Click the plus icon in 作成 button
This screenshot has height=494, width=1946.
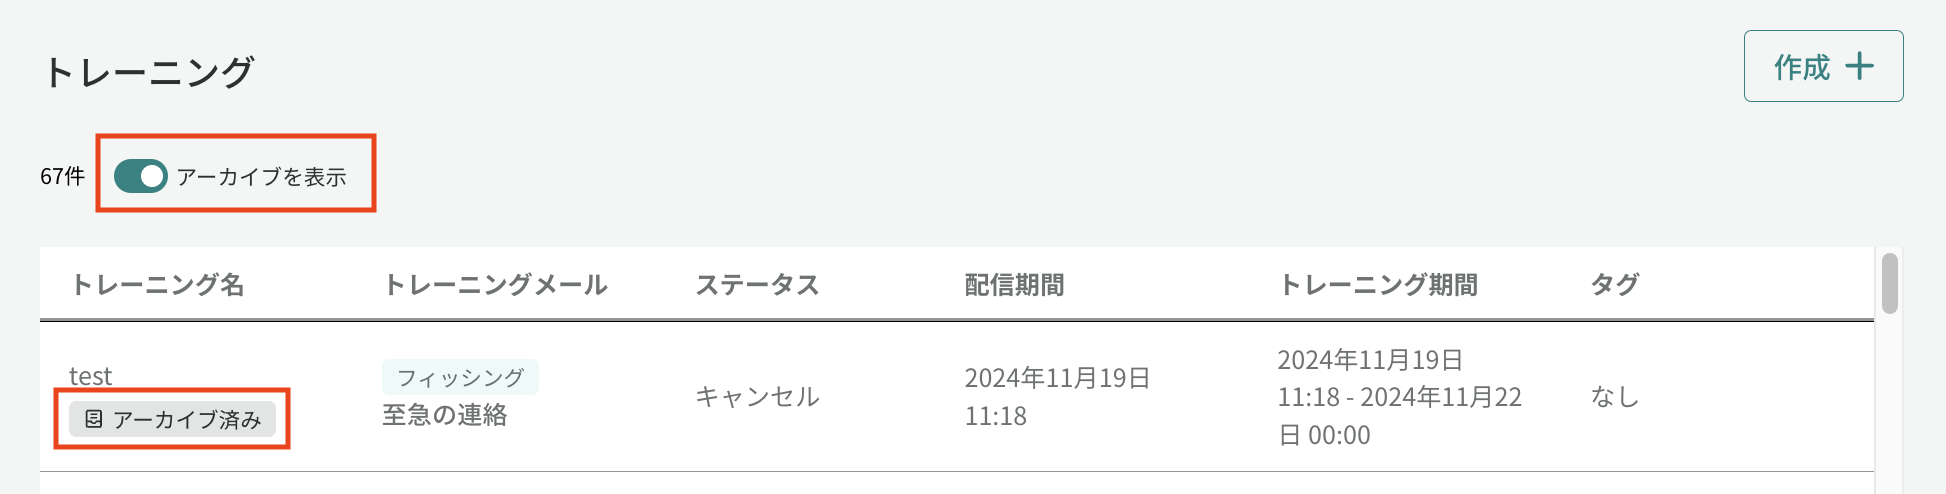pos(1859,66)
